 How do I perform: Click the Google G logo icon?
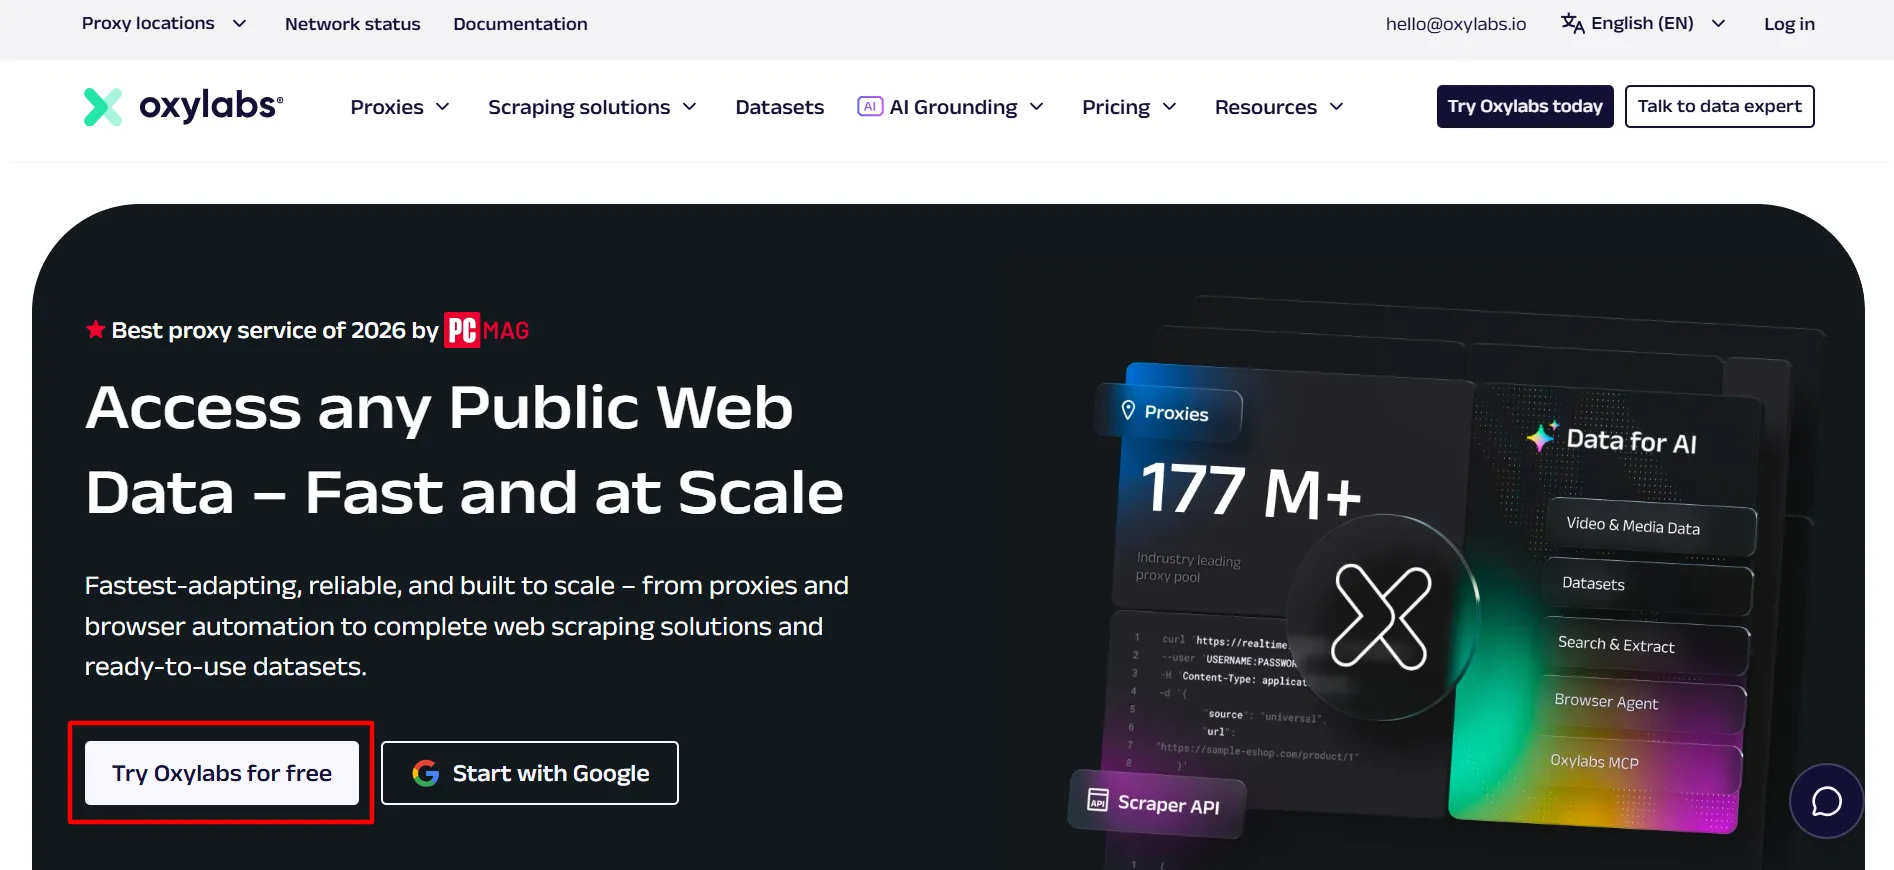(x=426, y=773)
